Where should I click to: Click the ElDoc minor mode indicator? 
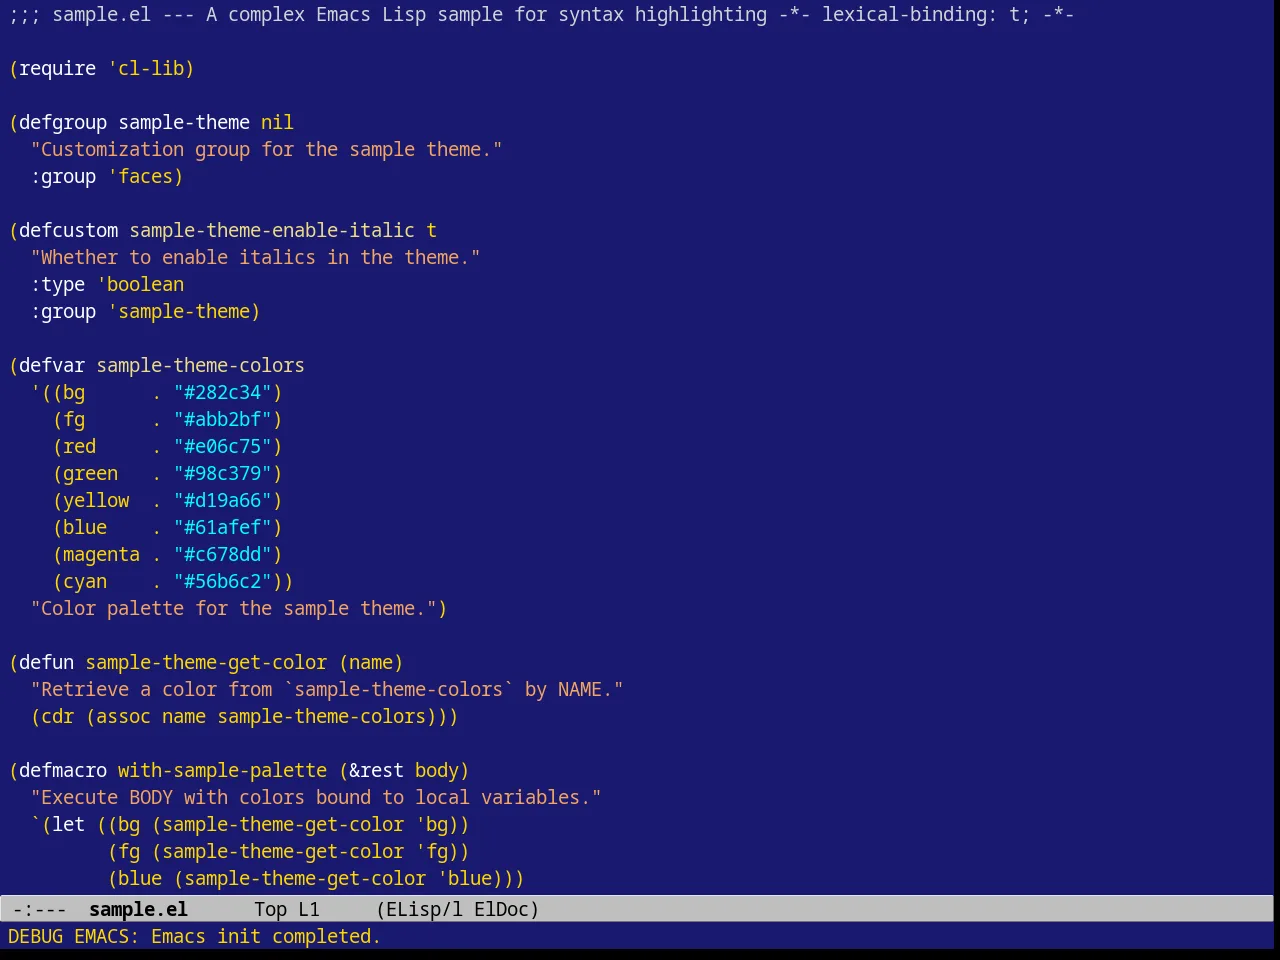(501, 909)
